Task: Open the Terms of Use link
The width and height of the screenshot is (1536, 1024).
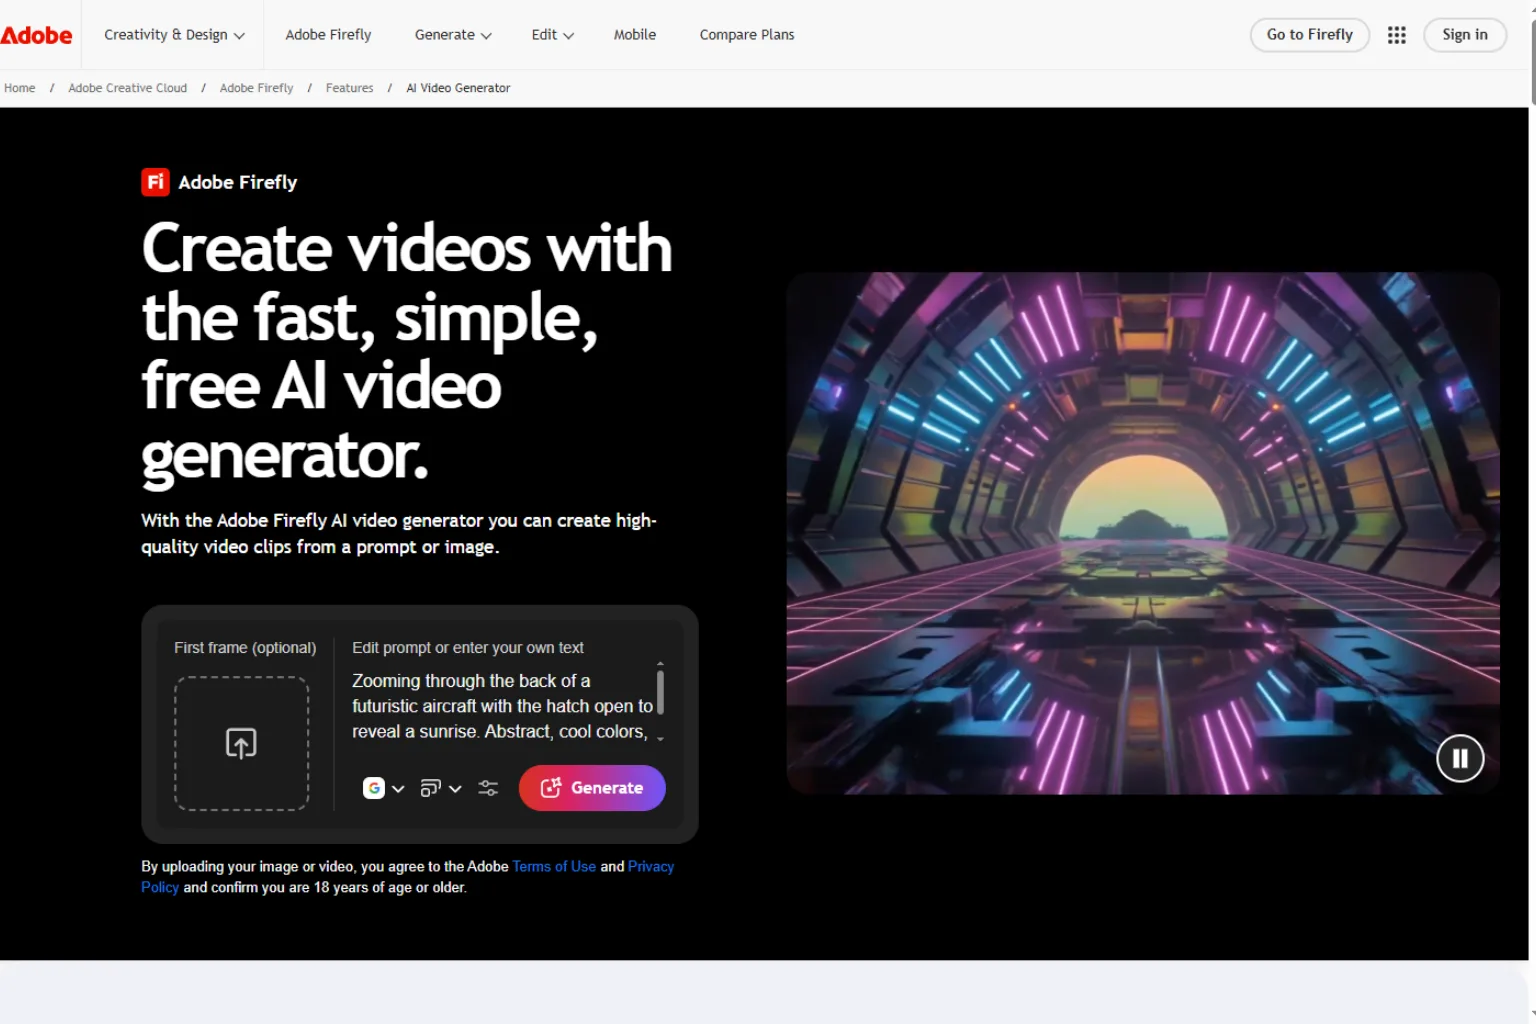Action: pos(554,867)
